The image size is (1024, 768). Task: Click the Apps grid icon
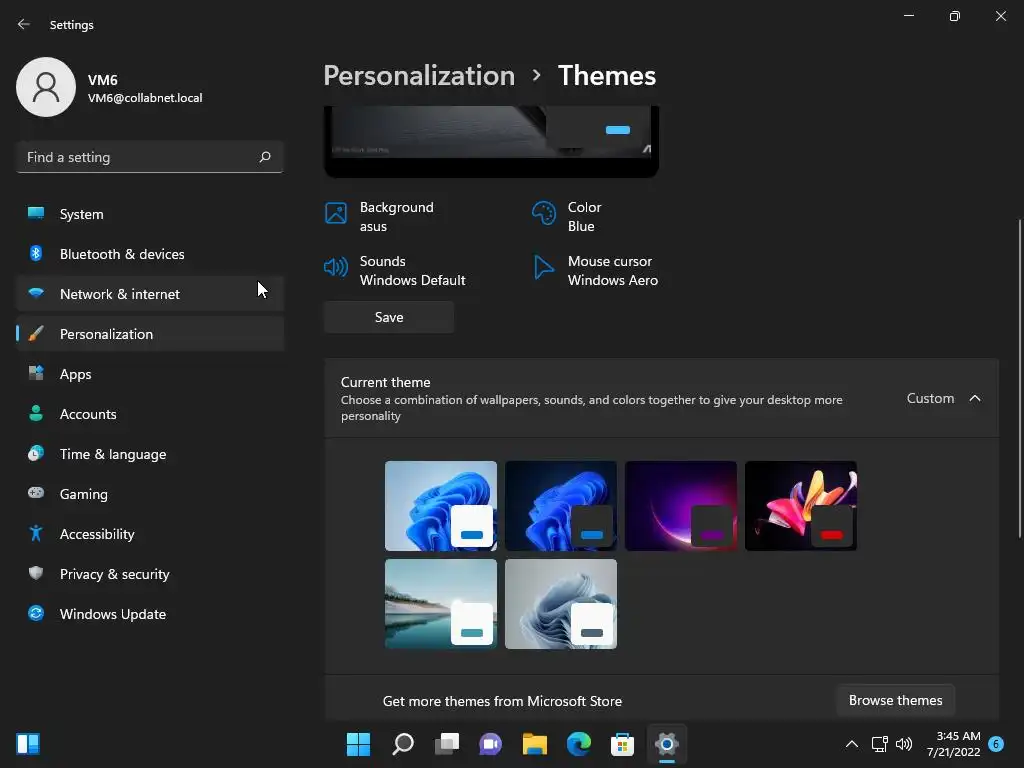click(x=36, y=373)
